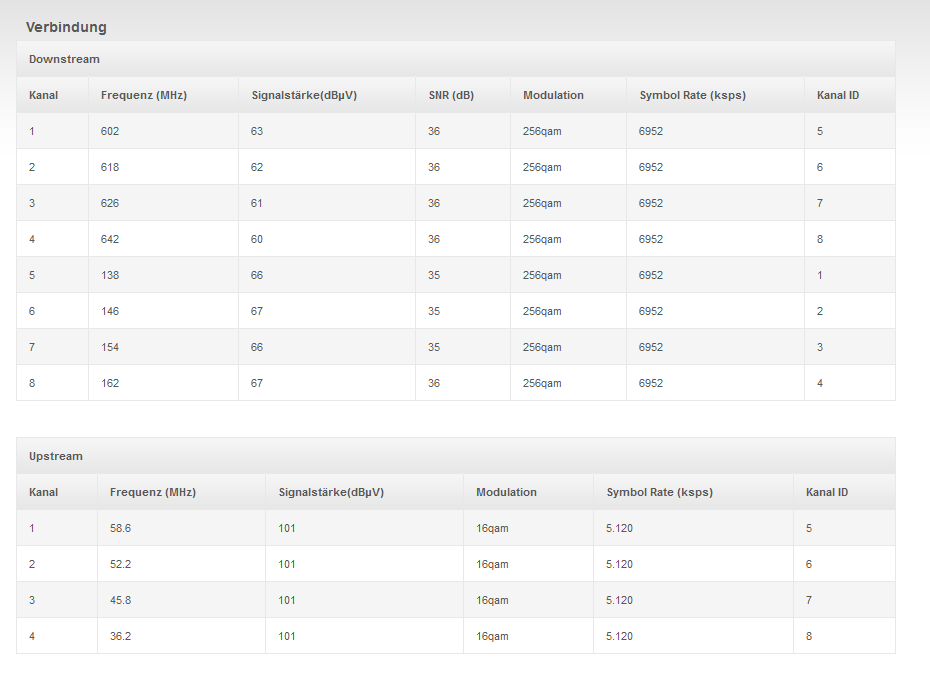Click the Downstream Frequenz (MHz) column header
Screen dimensions: 930x688
click(144, 95)
